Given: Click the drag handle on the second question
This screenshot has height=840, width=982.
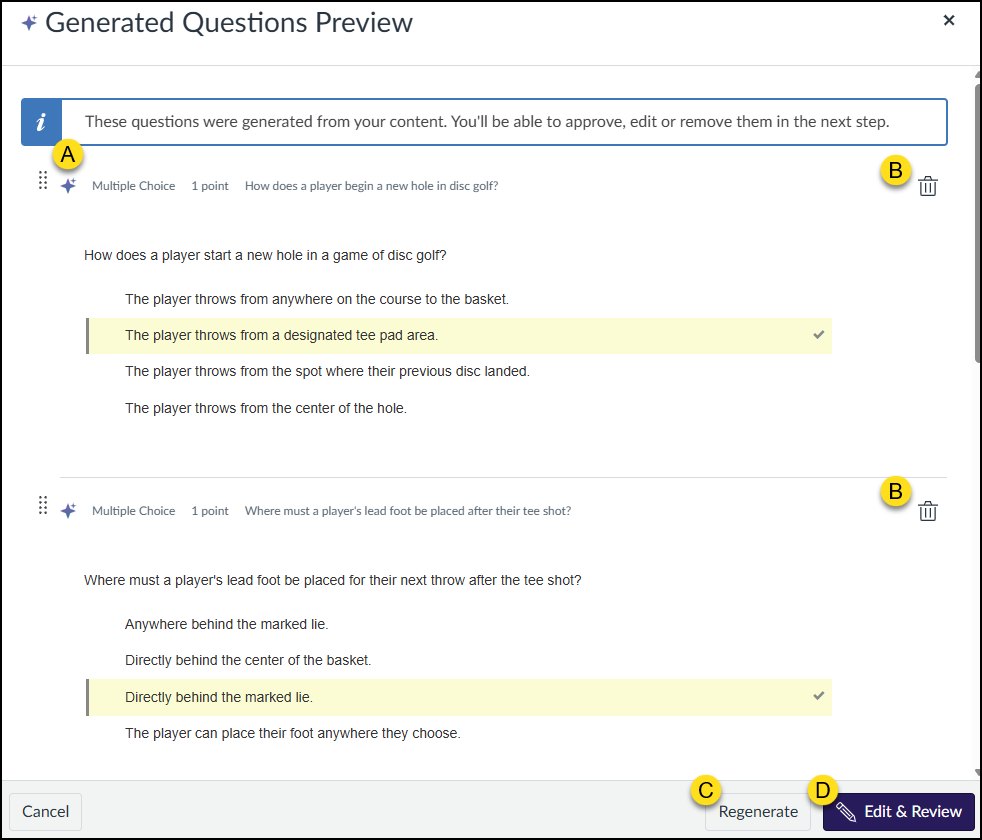Looking at the screenshot, I should [43, 506].
